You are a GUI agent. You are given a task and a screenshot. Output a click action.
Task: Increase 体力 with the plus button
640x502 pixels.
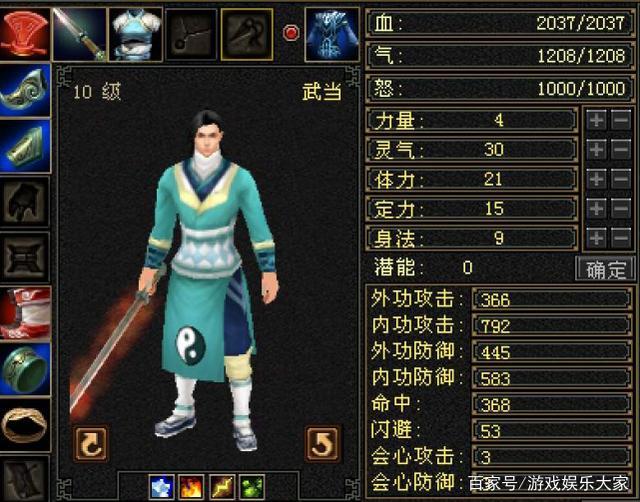pyautogui.click(x=596, y=179)
